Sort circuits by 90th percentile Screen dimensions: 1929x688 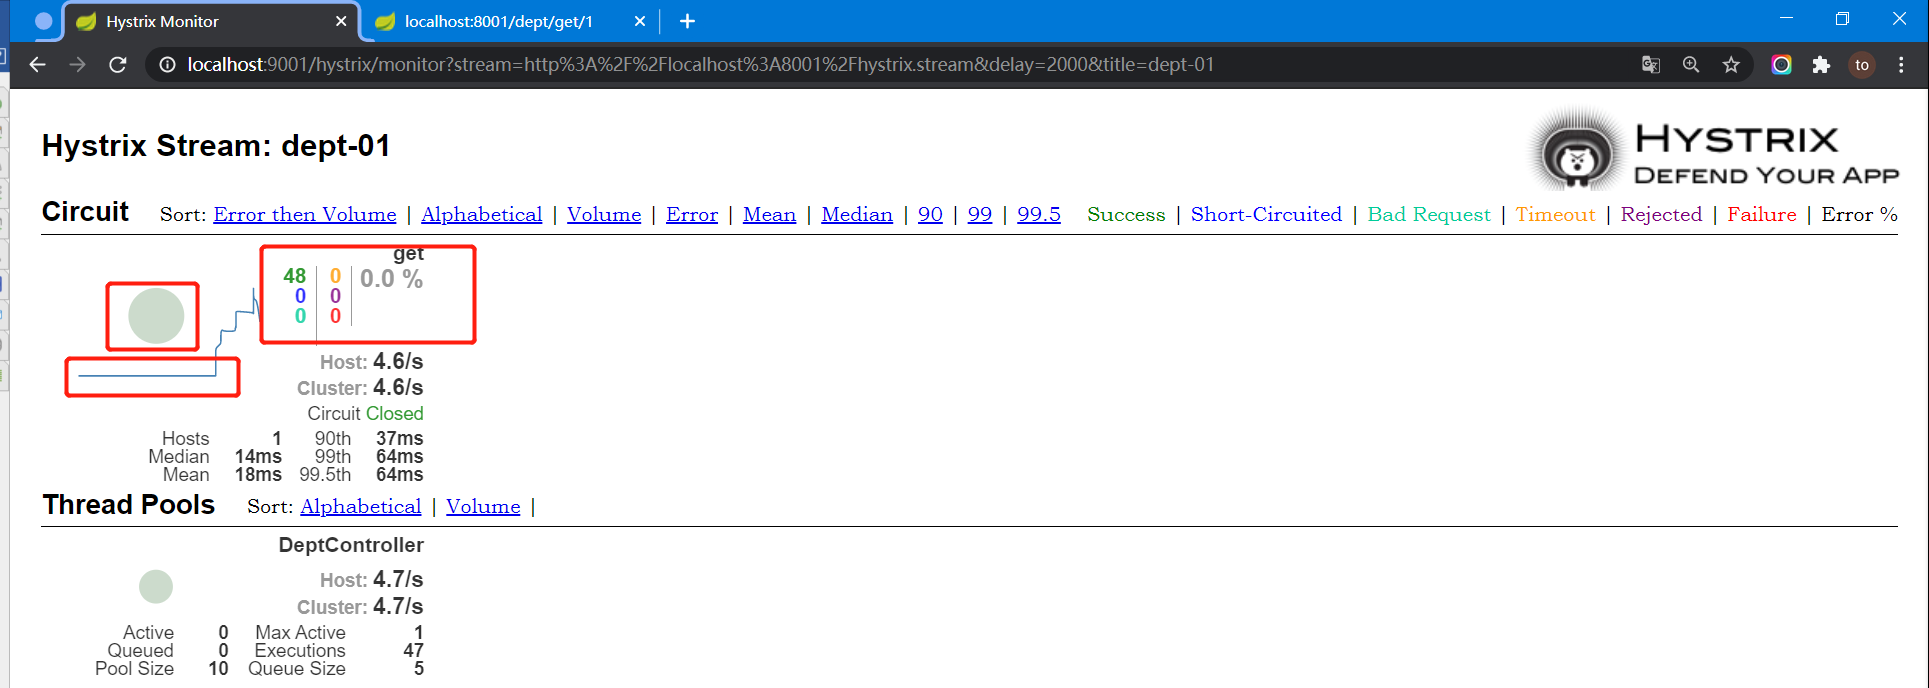pyautogui.click(x=930, y=214)
